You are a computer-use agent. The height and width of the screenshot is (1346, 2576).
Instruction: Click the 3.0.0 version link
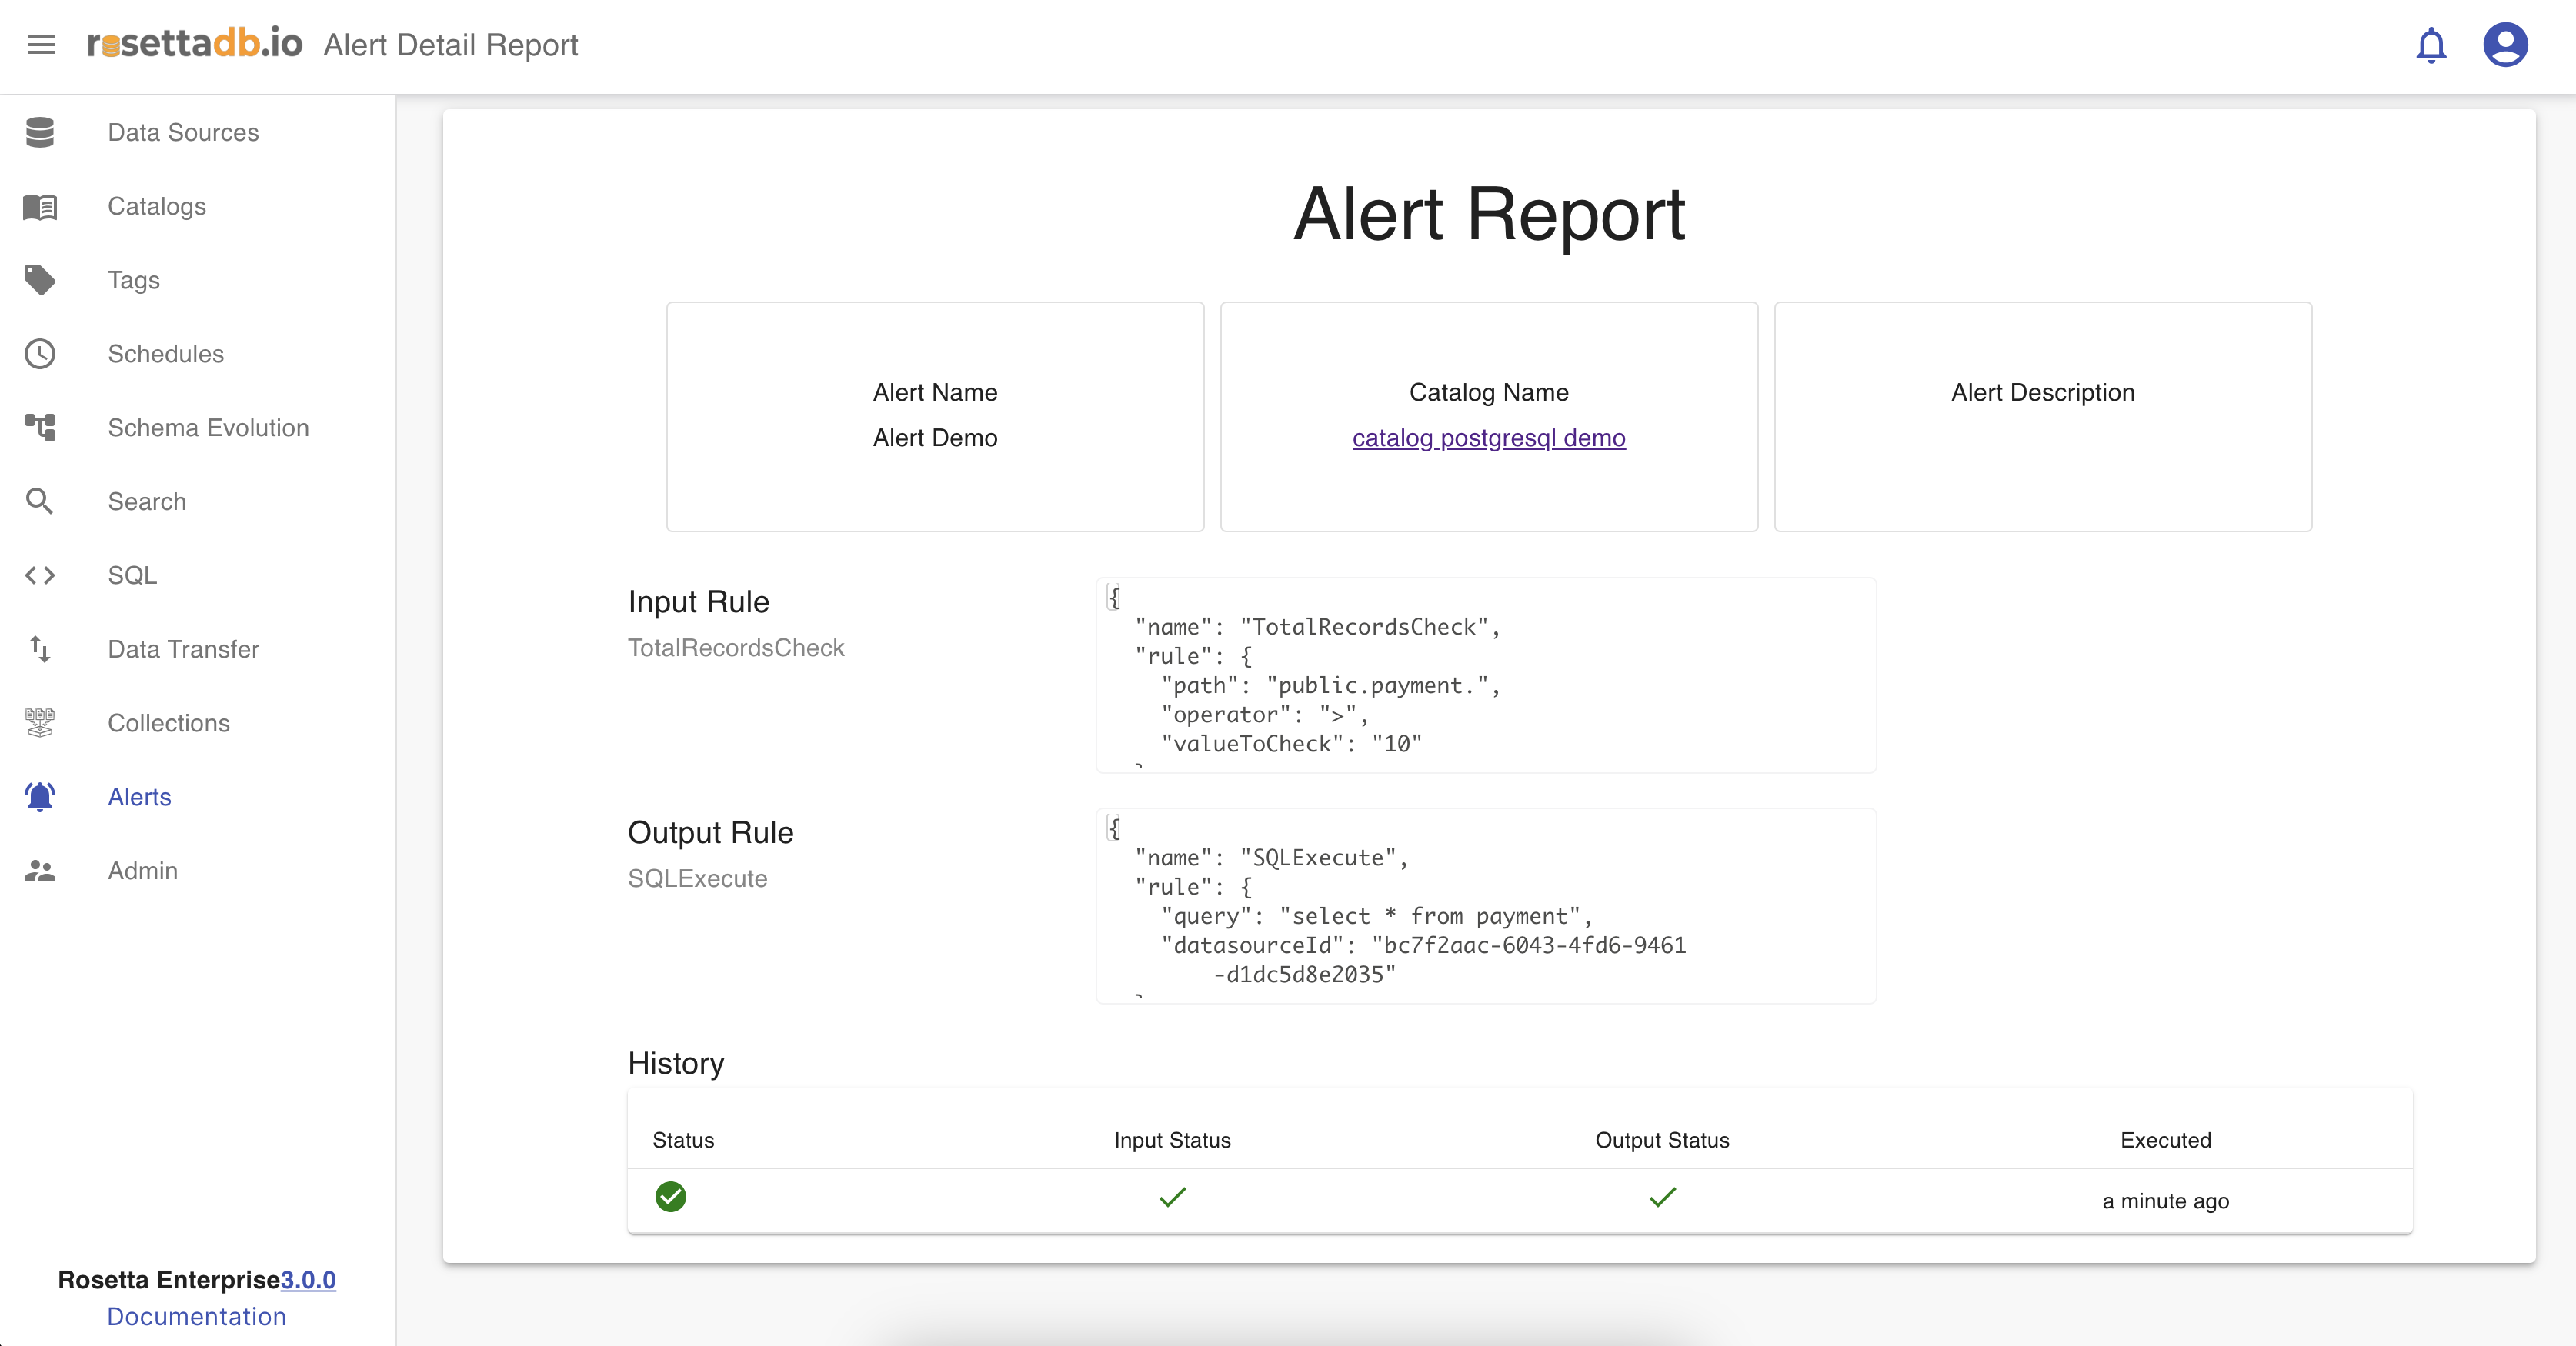308,1280
